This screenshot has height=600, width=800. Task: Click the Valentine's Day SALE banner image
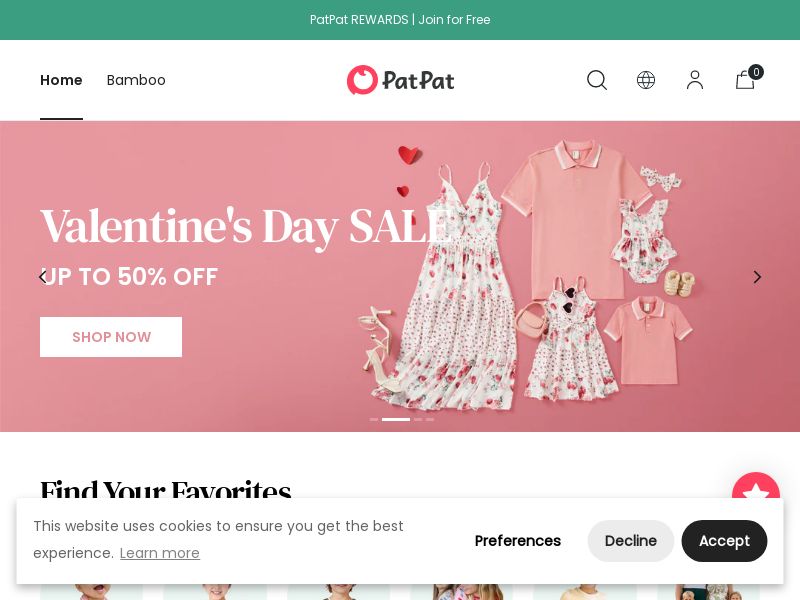tap(400, 276)
